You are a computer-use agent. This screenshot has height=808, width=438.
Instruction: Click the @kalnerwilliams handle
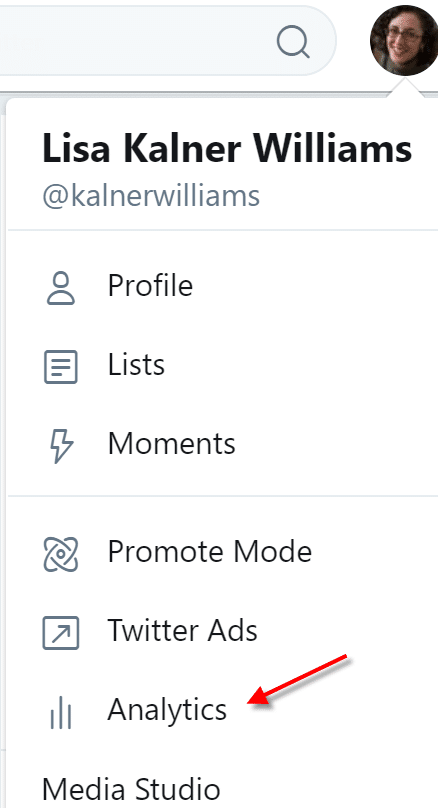(x=151, y=196)
